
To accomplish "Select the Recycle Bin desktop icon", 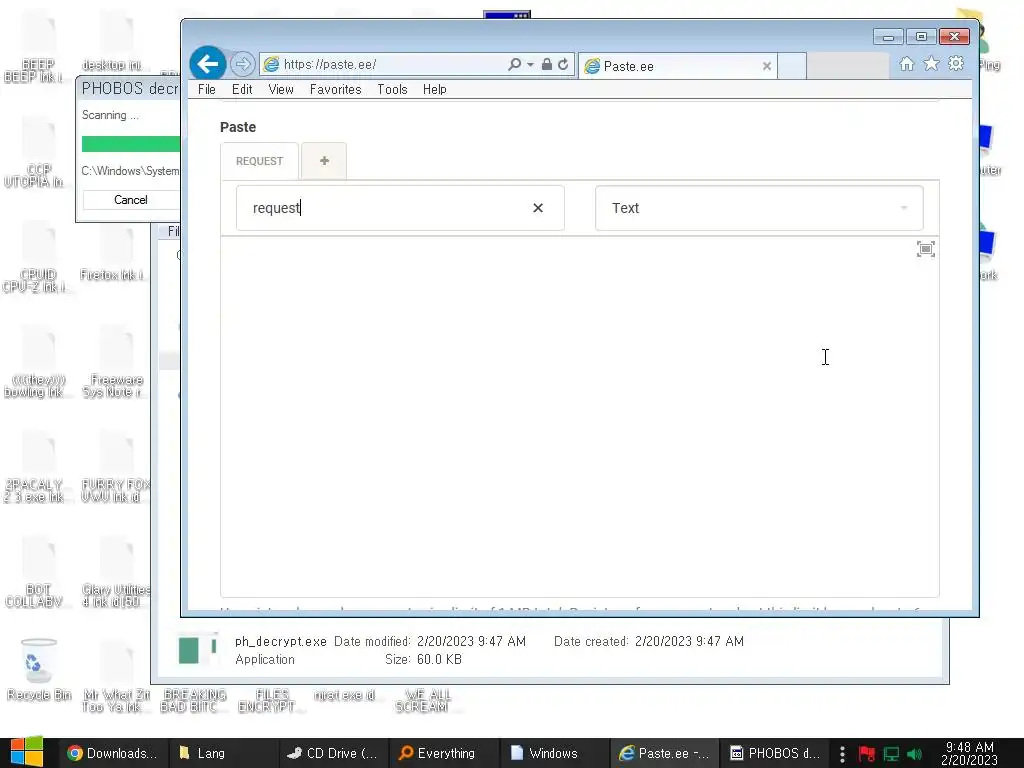I will coord(39,669).
